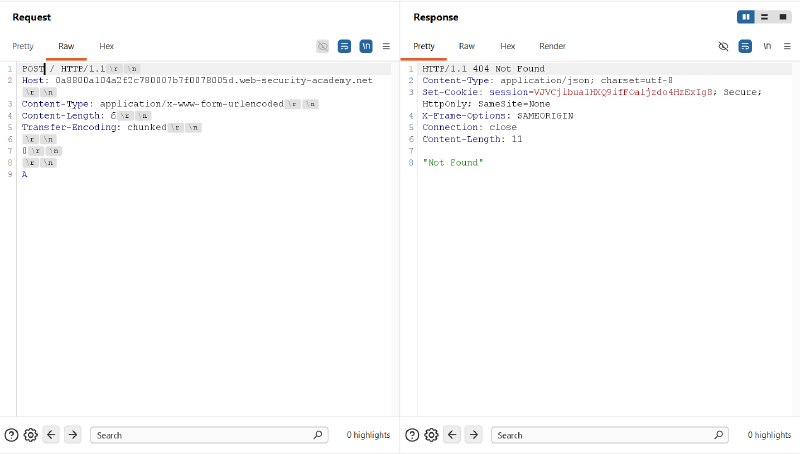Click application/x-www-form-urlencoded value
The image size is (800, 454).
point(191,104)
